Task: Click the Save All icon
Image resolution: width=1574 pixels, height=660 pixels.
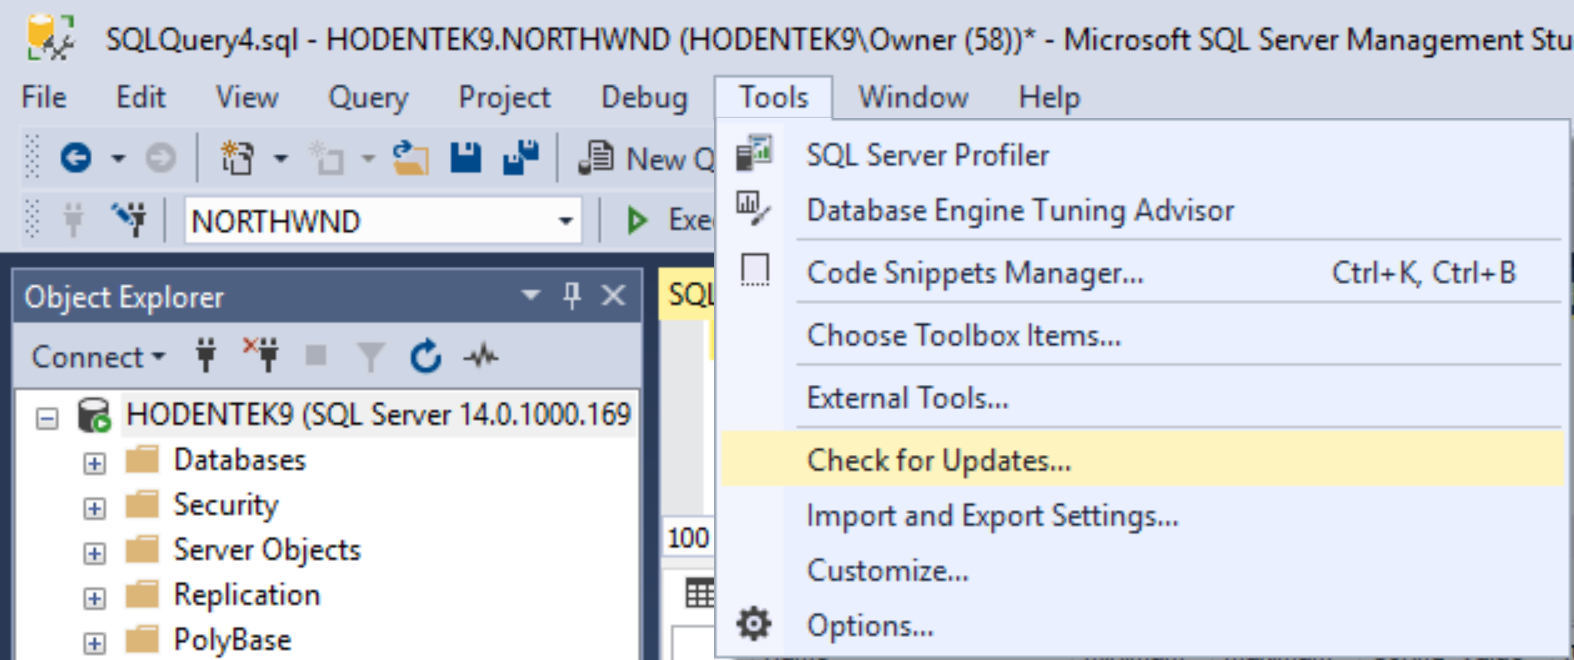Action: [x=520, y=158]
